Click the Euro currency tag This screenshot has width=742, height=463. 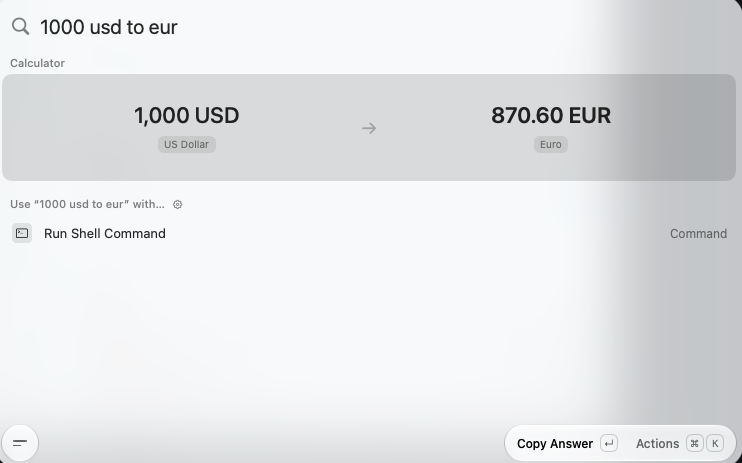coord(551,144)
